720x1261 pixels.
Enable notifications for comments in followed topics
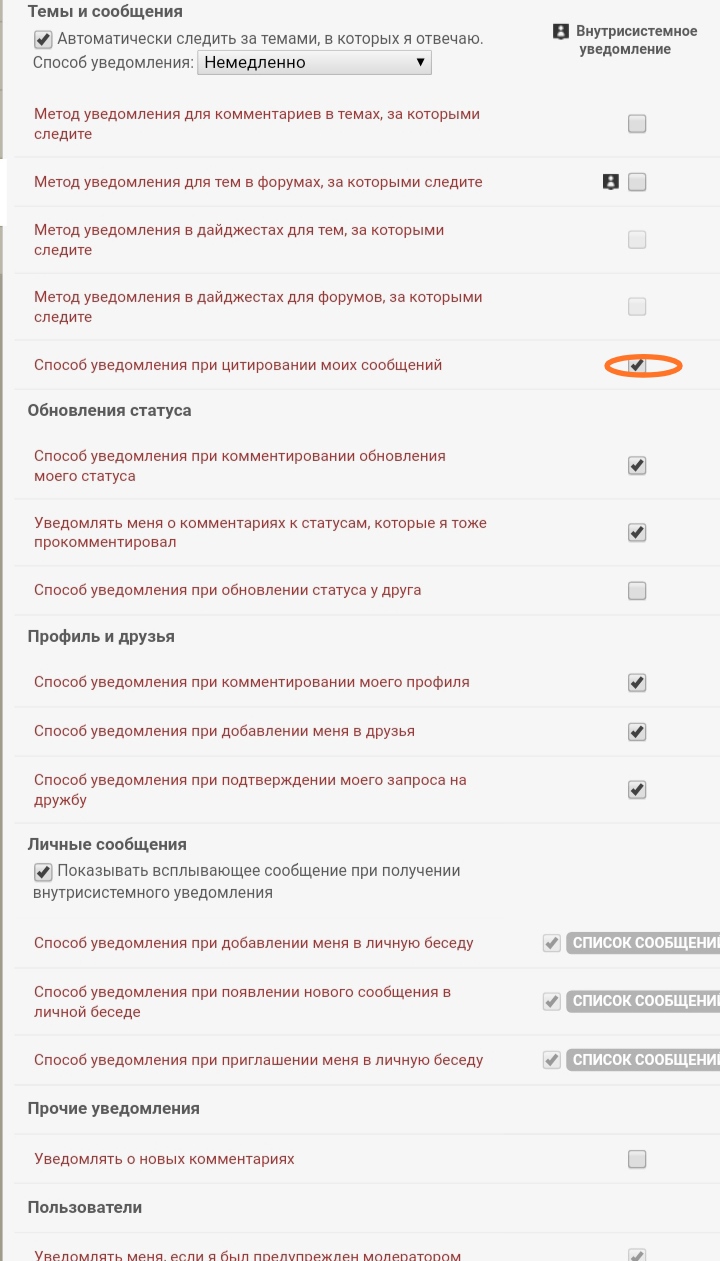637,124
